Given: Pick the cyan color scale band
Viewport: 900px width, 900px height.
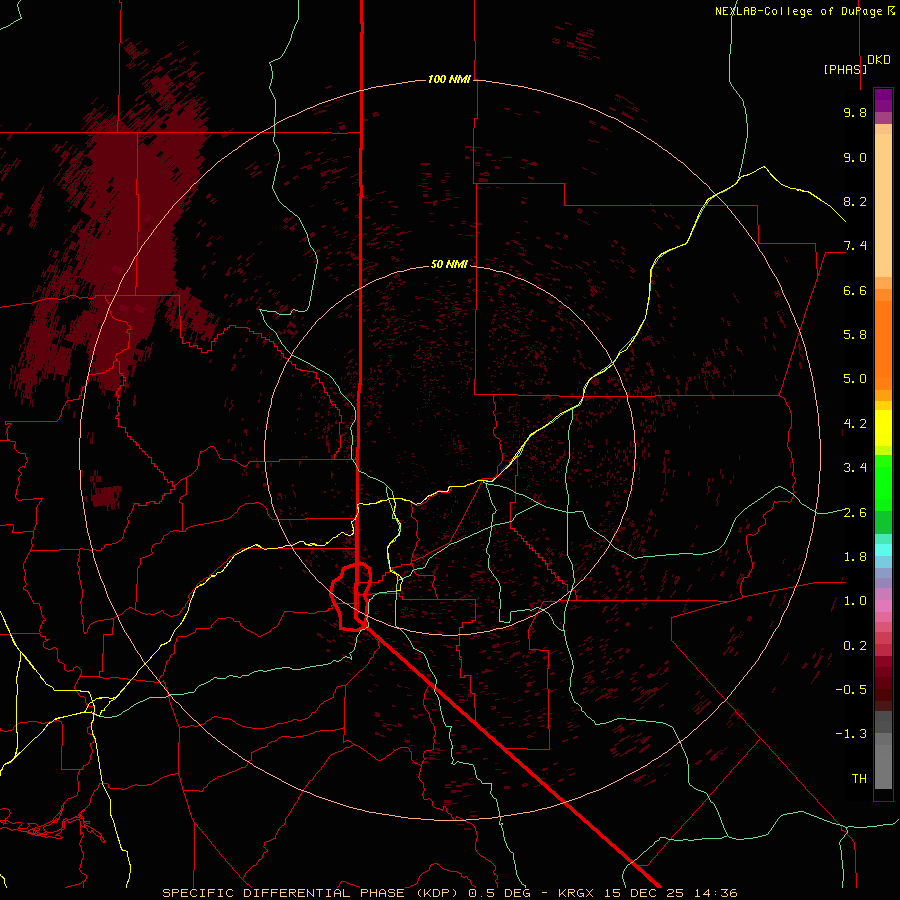Looking at the screenshot, I should [x=883, y=550].
